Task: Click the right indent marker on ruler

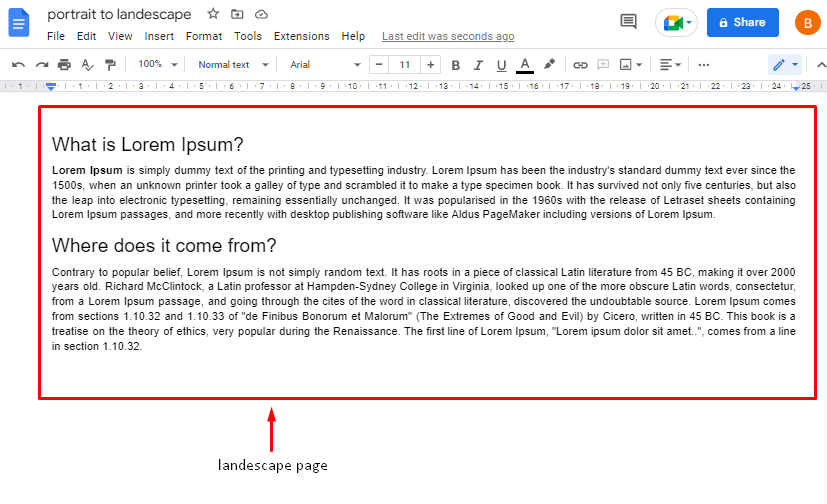Action: (x=796, y=88)
